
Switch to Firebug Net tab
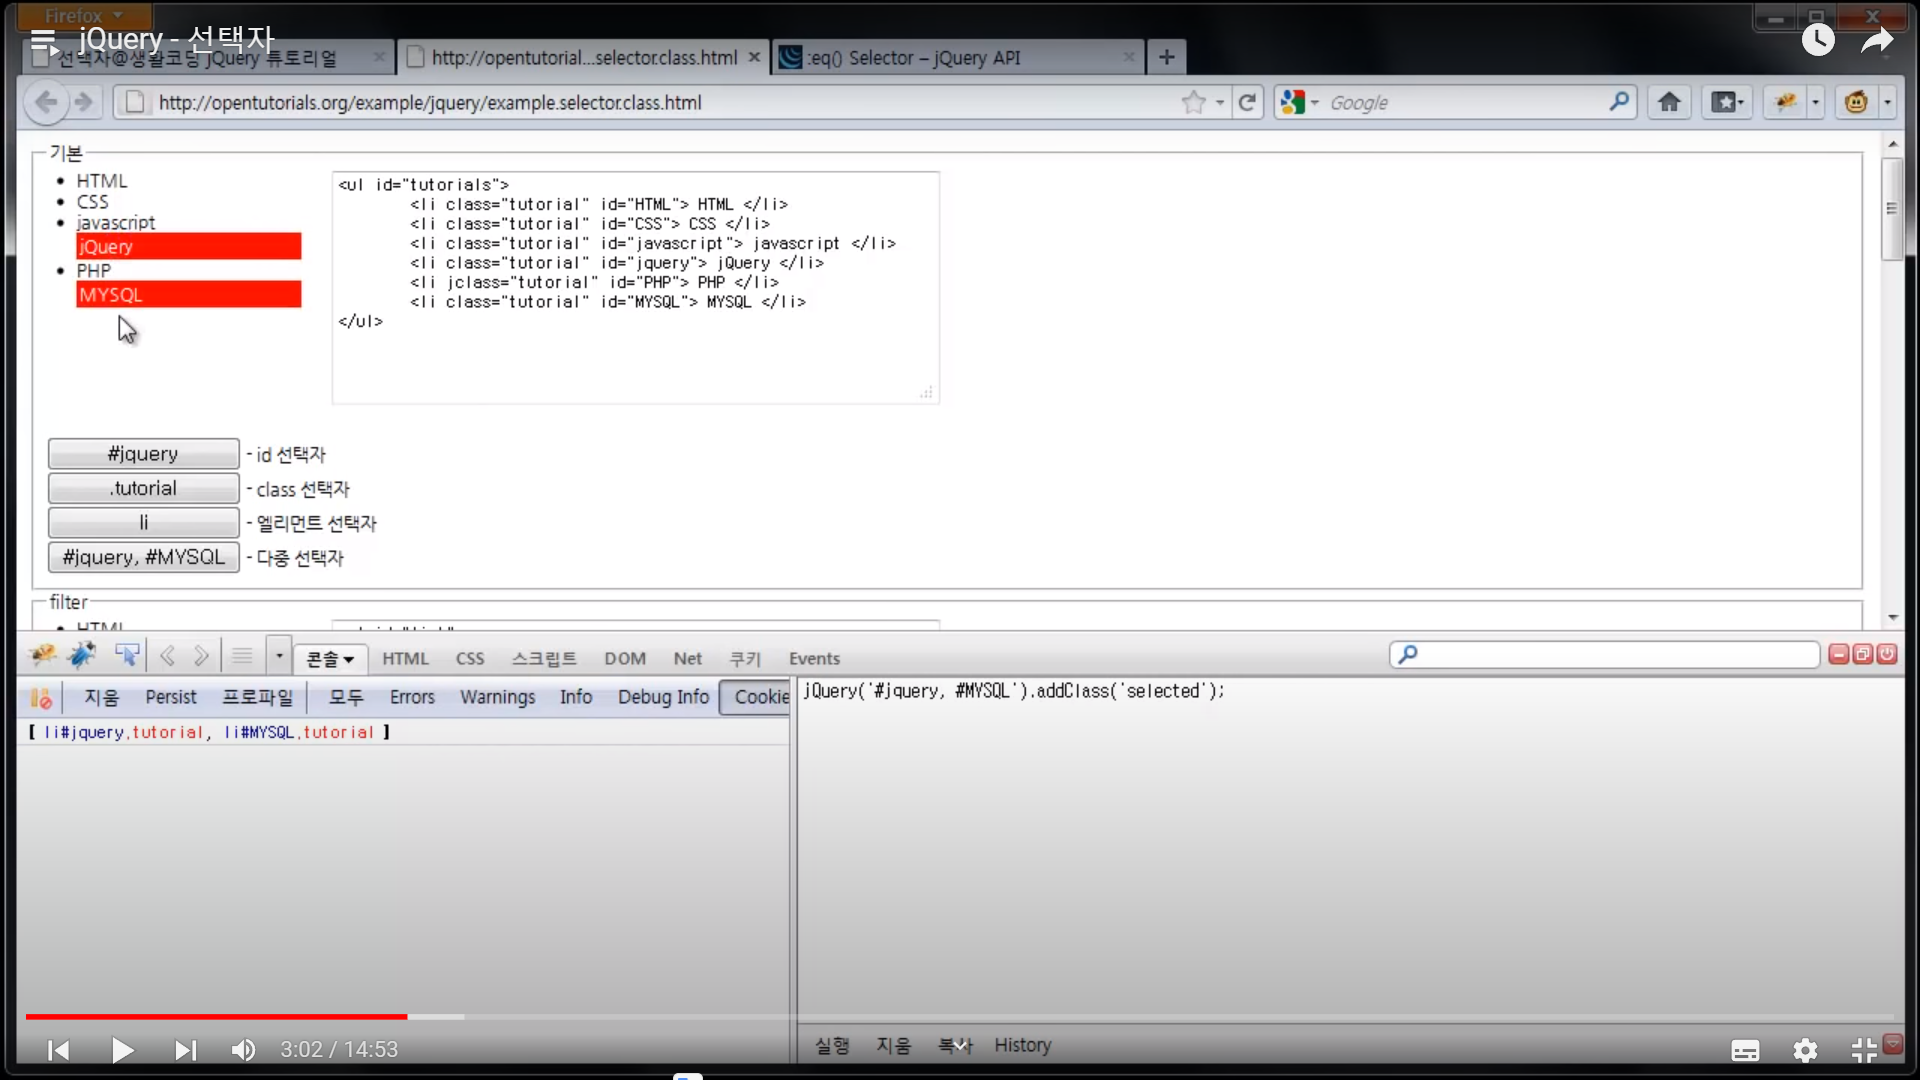point(687,658)
